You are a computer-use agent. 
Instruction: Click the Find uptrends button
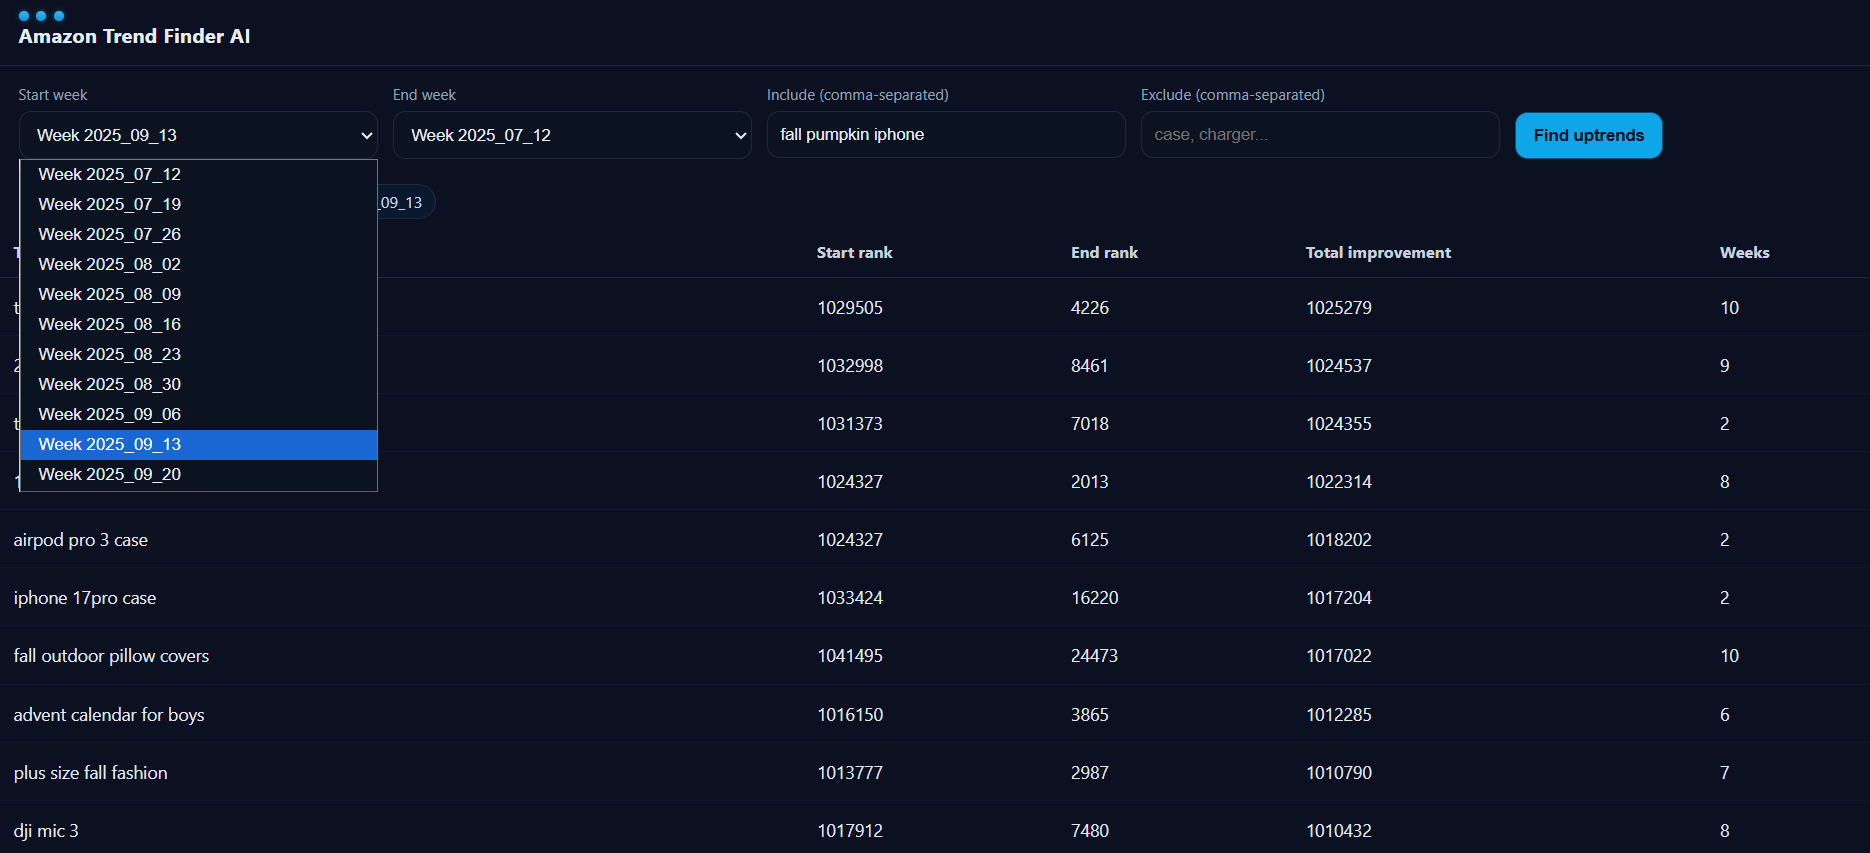pos(1588,135)
